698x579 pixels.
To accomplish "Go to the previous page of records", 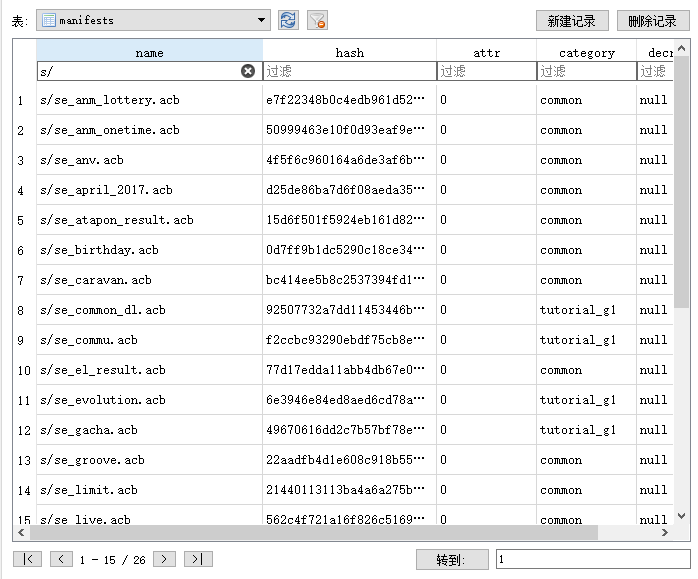I will 61,559.
